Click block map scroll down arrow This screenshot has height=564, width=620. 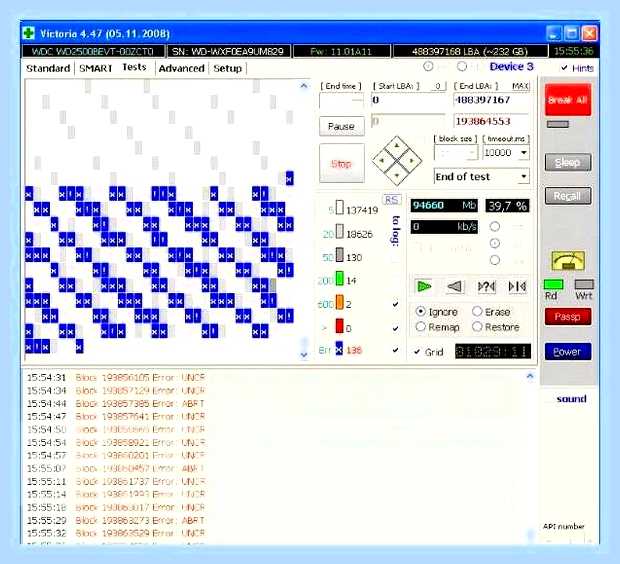pos(304,355)
